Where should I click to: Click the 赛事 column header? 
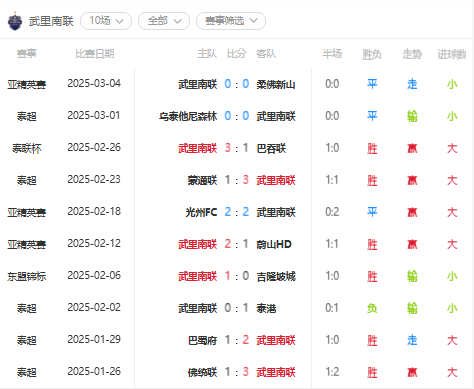point(27,54)
